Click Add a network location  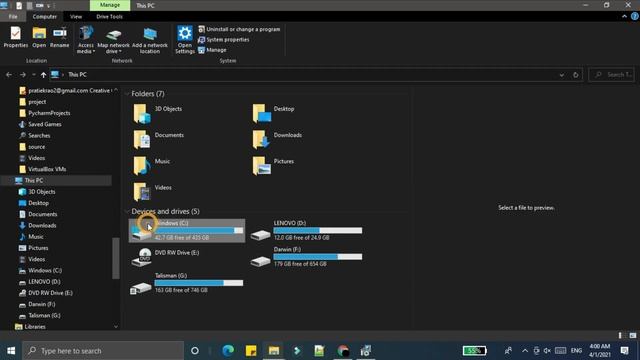[150, 40]
